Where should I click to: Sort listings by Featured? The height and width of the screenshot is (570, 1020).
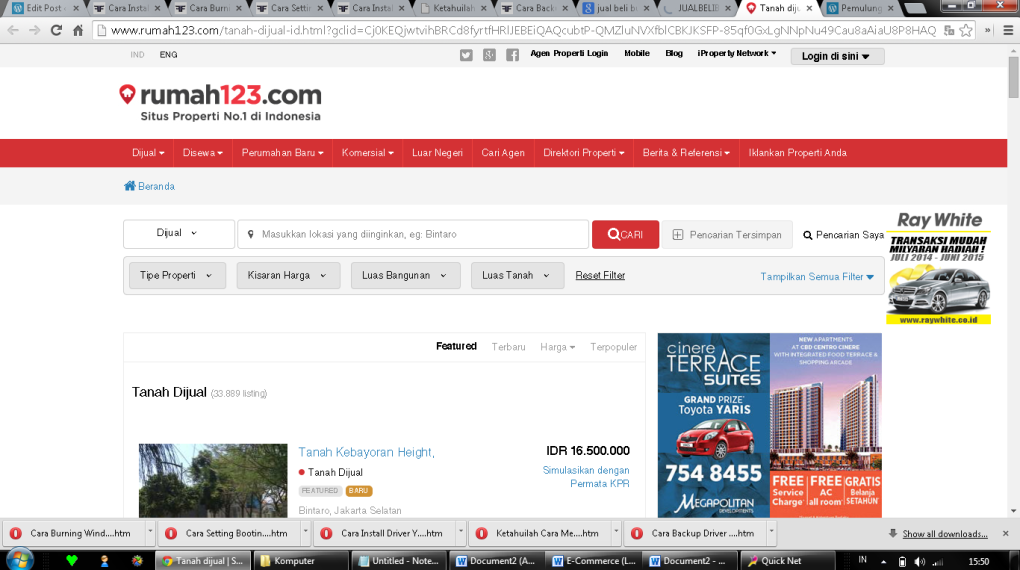tap(456, 346)
